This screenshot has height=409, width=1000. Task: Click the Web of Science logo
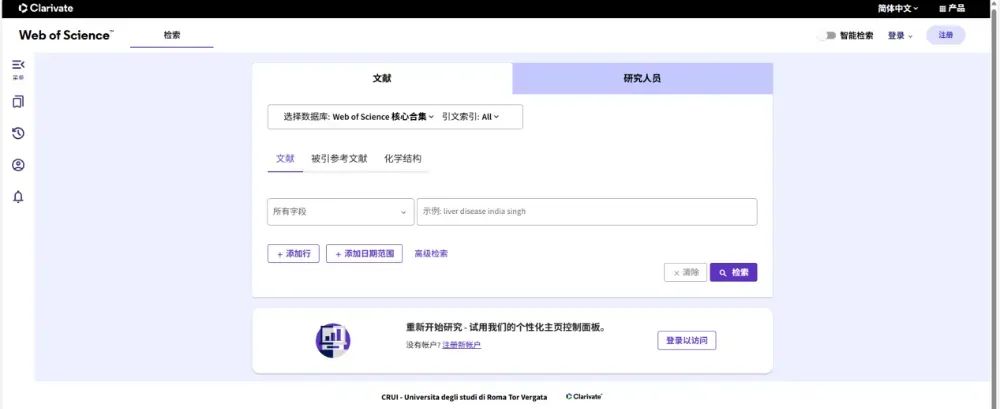tap(66, 35)
